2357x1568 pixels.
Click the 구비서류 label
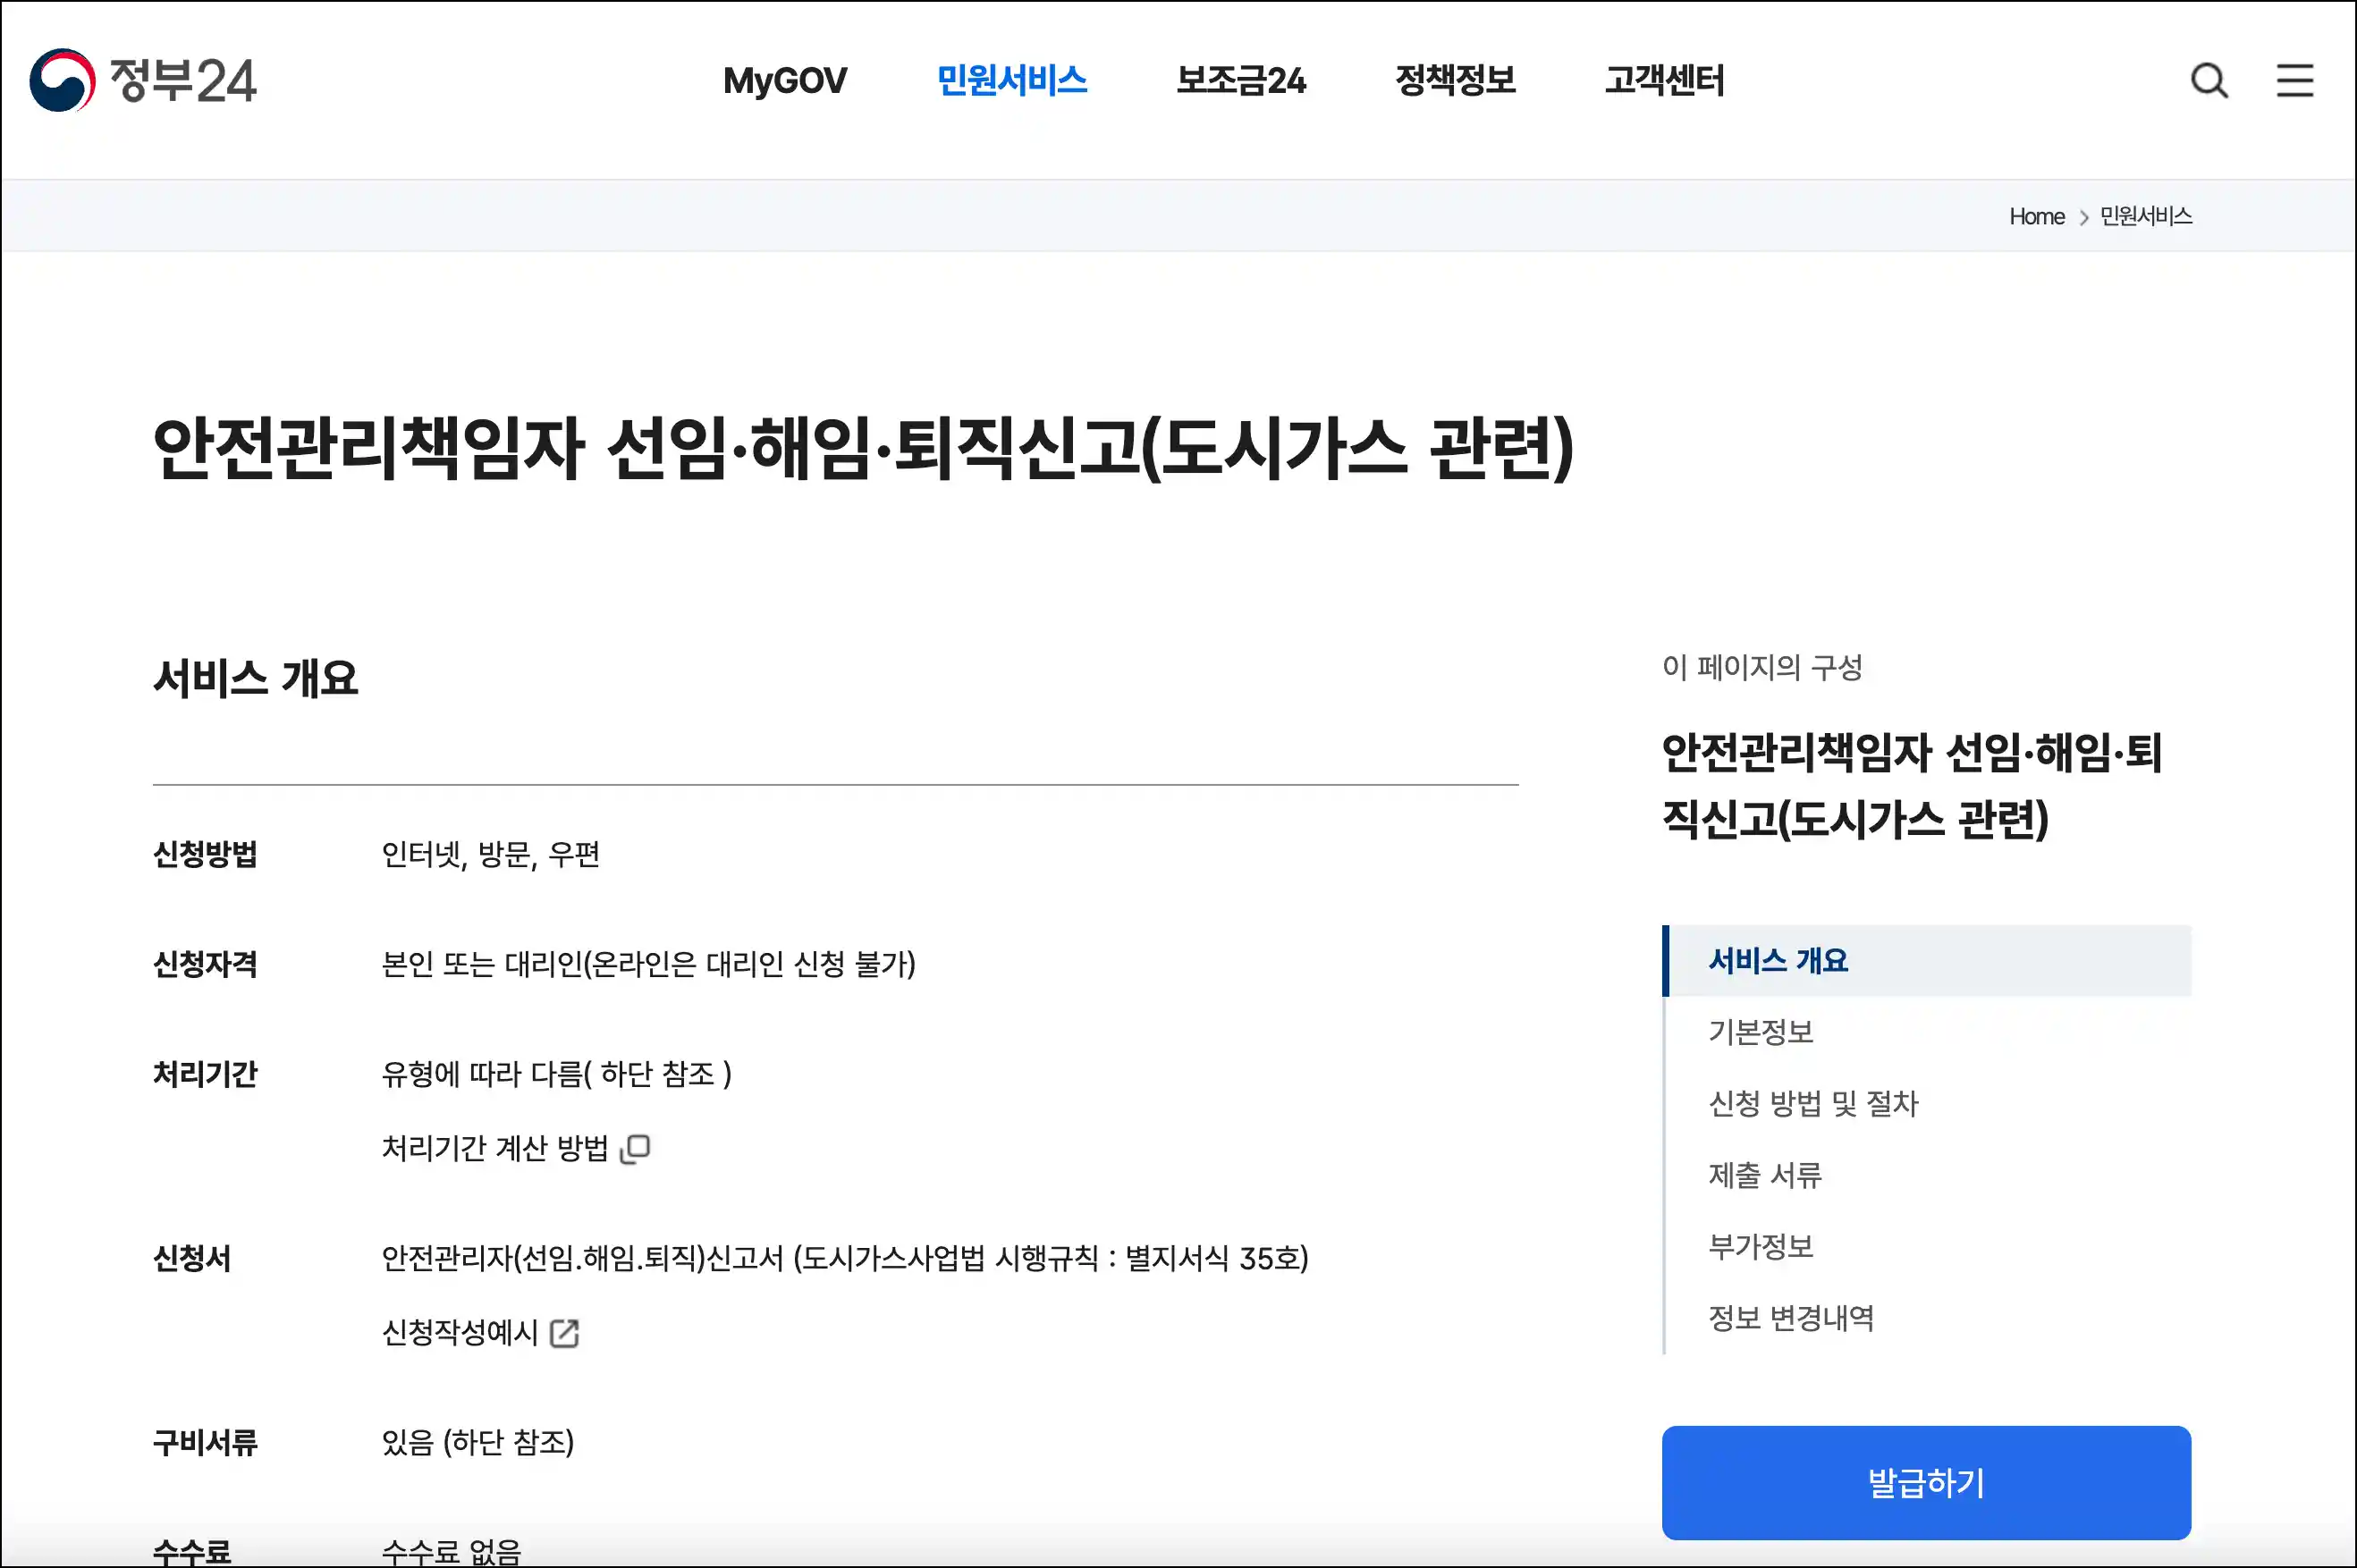(x=205, y=1443)
